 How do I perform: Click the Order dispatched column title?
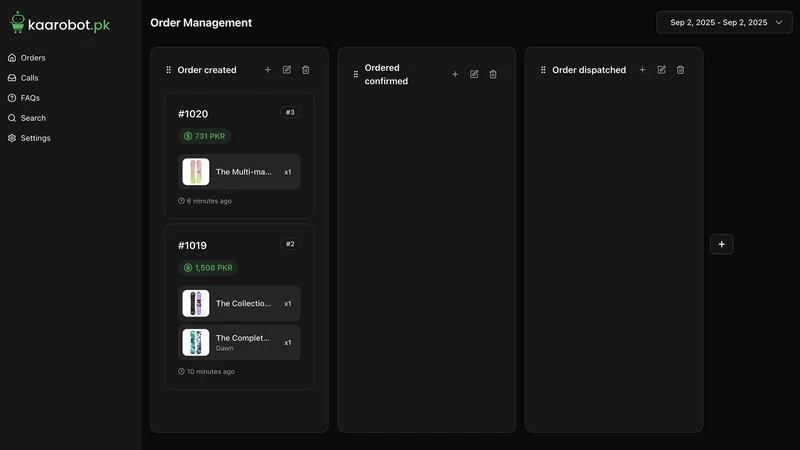pyautogui.click(x=589, y=70)
